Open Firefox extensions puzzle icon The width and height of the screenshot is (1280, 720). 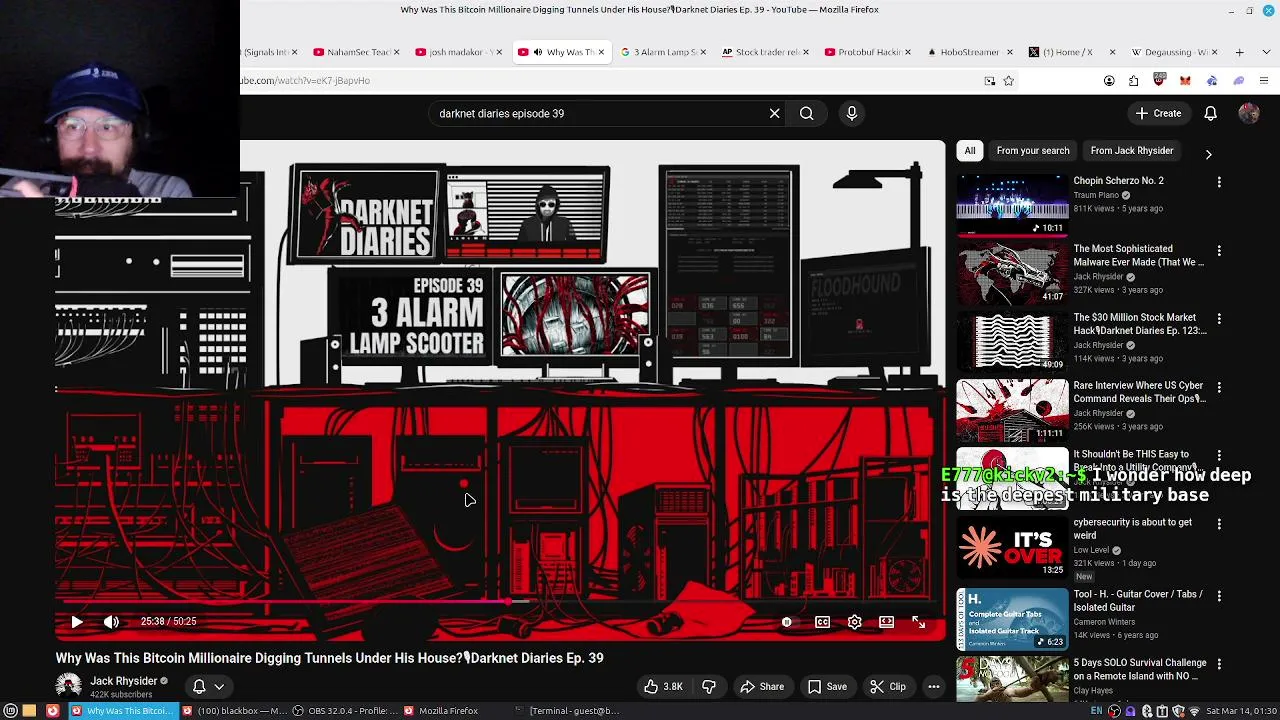coord(1134,81)
